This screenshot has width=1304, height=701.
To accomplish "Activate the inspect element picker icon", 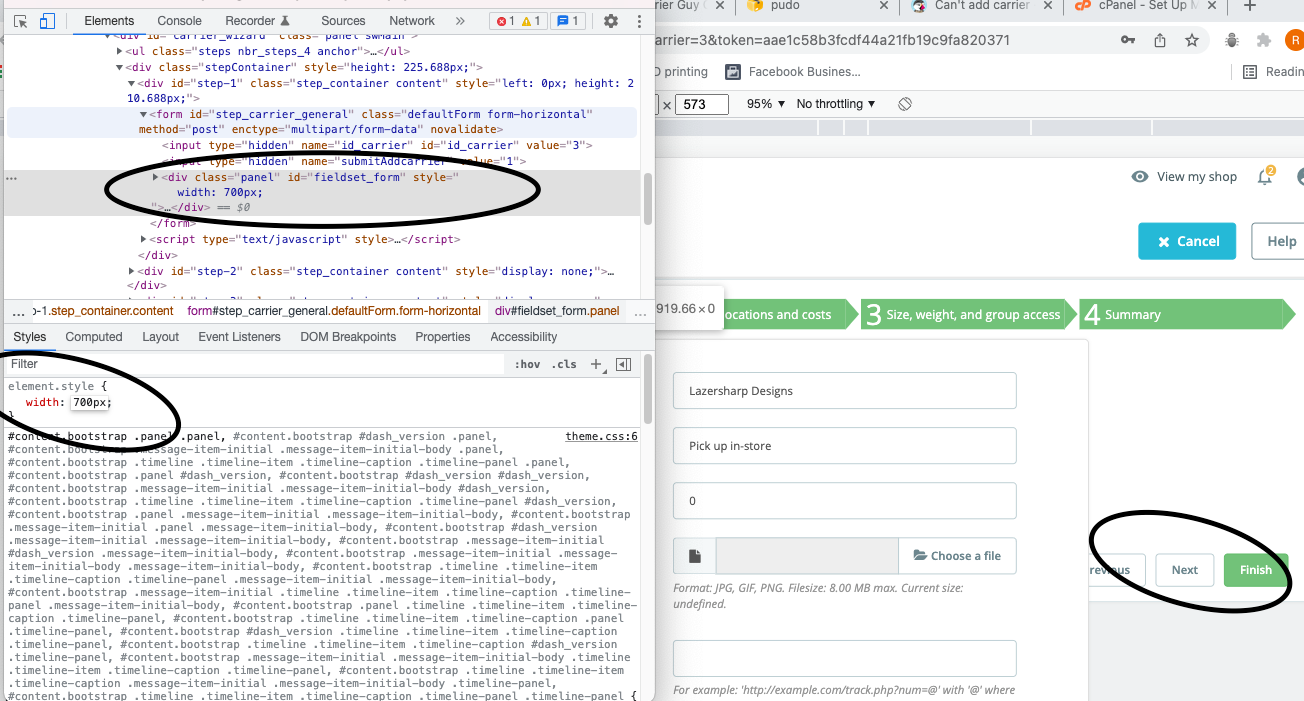I will tap(21, 21).
